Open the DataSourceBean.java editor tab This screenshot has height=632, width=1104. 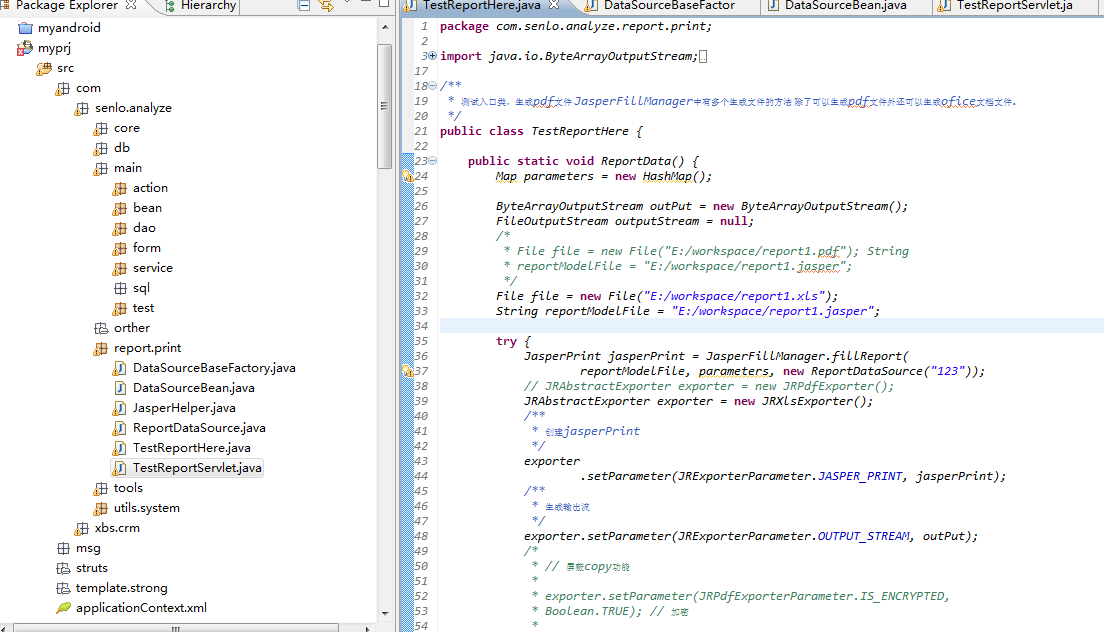(x=844, y=6)
